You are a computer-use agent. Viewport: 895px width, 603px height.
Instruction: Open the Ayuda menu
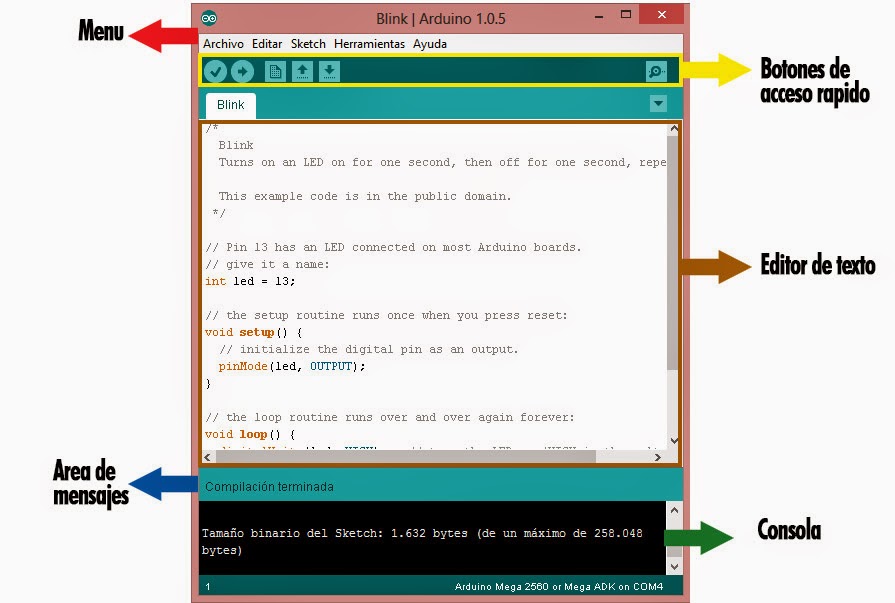429,44
